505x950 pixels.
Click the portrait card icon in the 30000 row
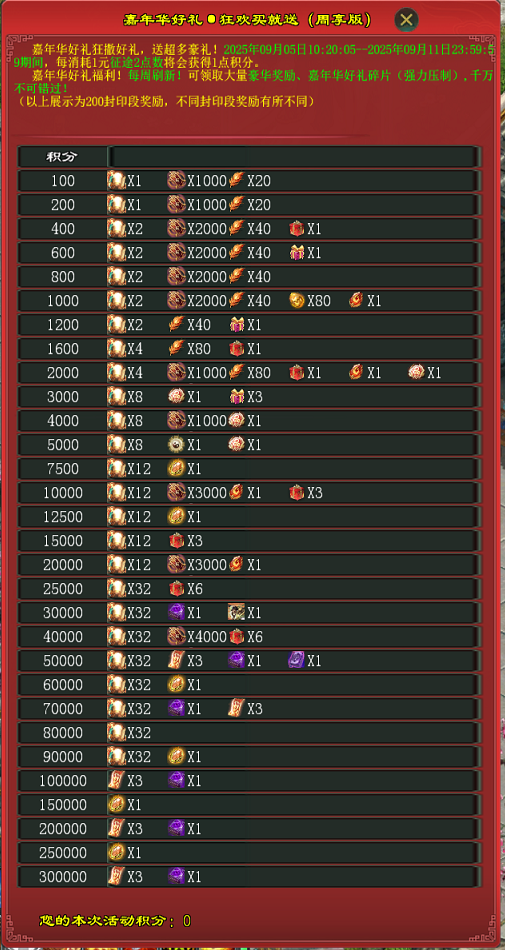236,613
